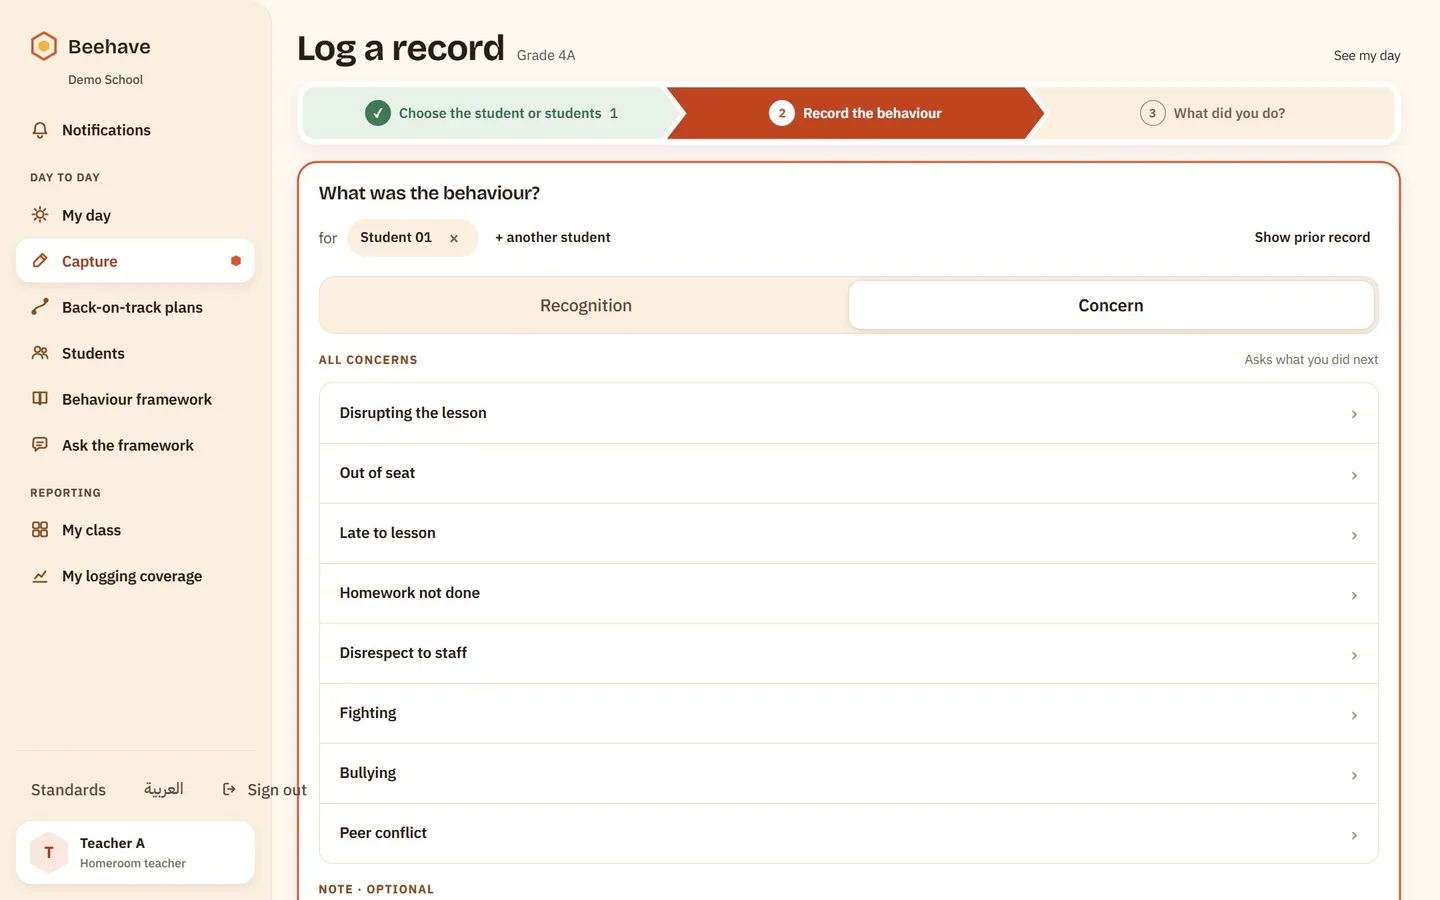This screenshot has height=900, width=1440.
Task: Click Ask the framework chat icon
Action: (x=40, y=445)
